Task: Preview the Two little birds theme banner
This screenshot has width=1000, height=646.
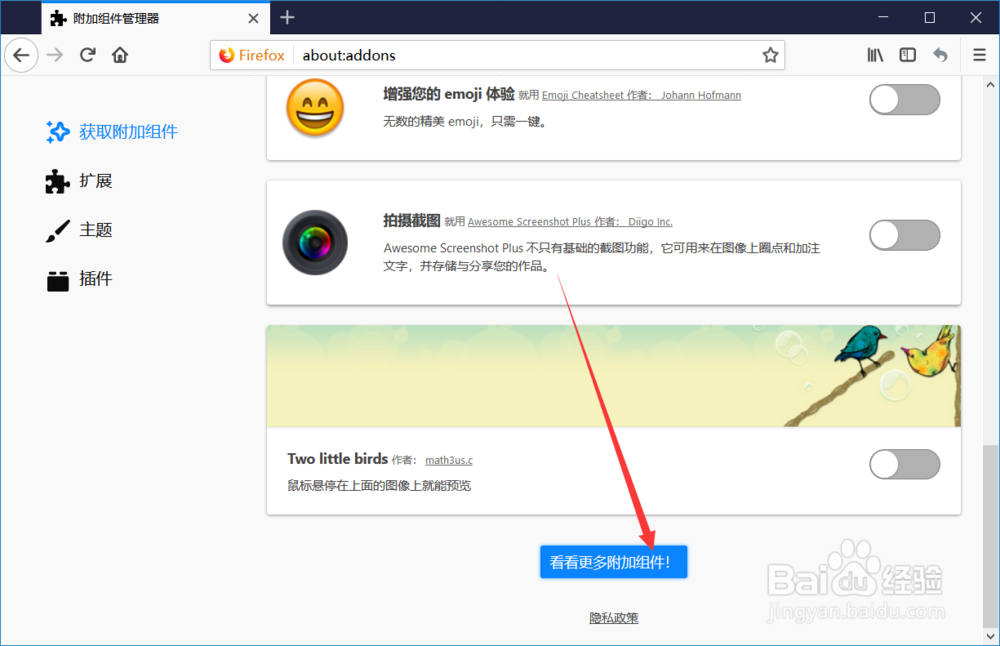Action: pos(614,376)
